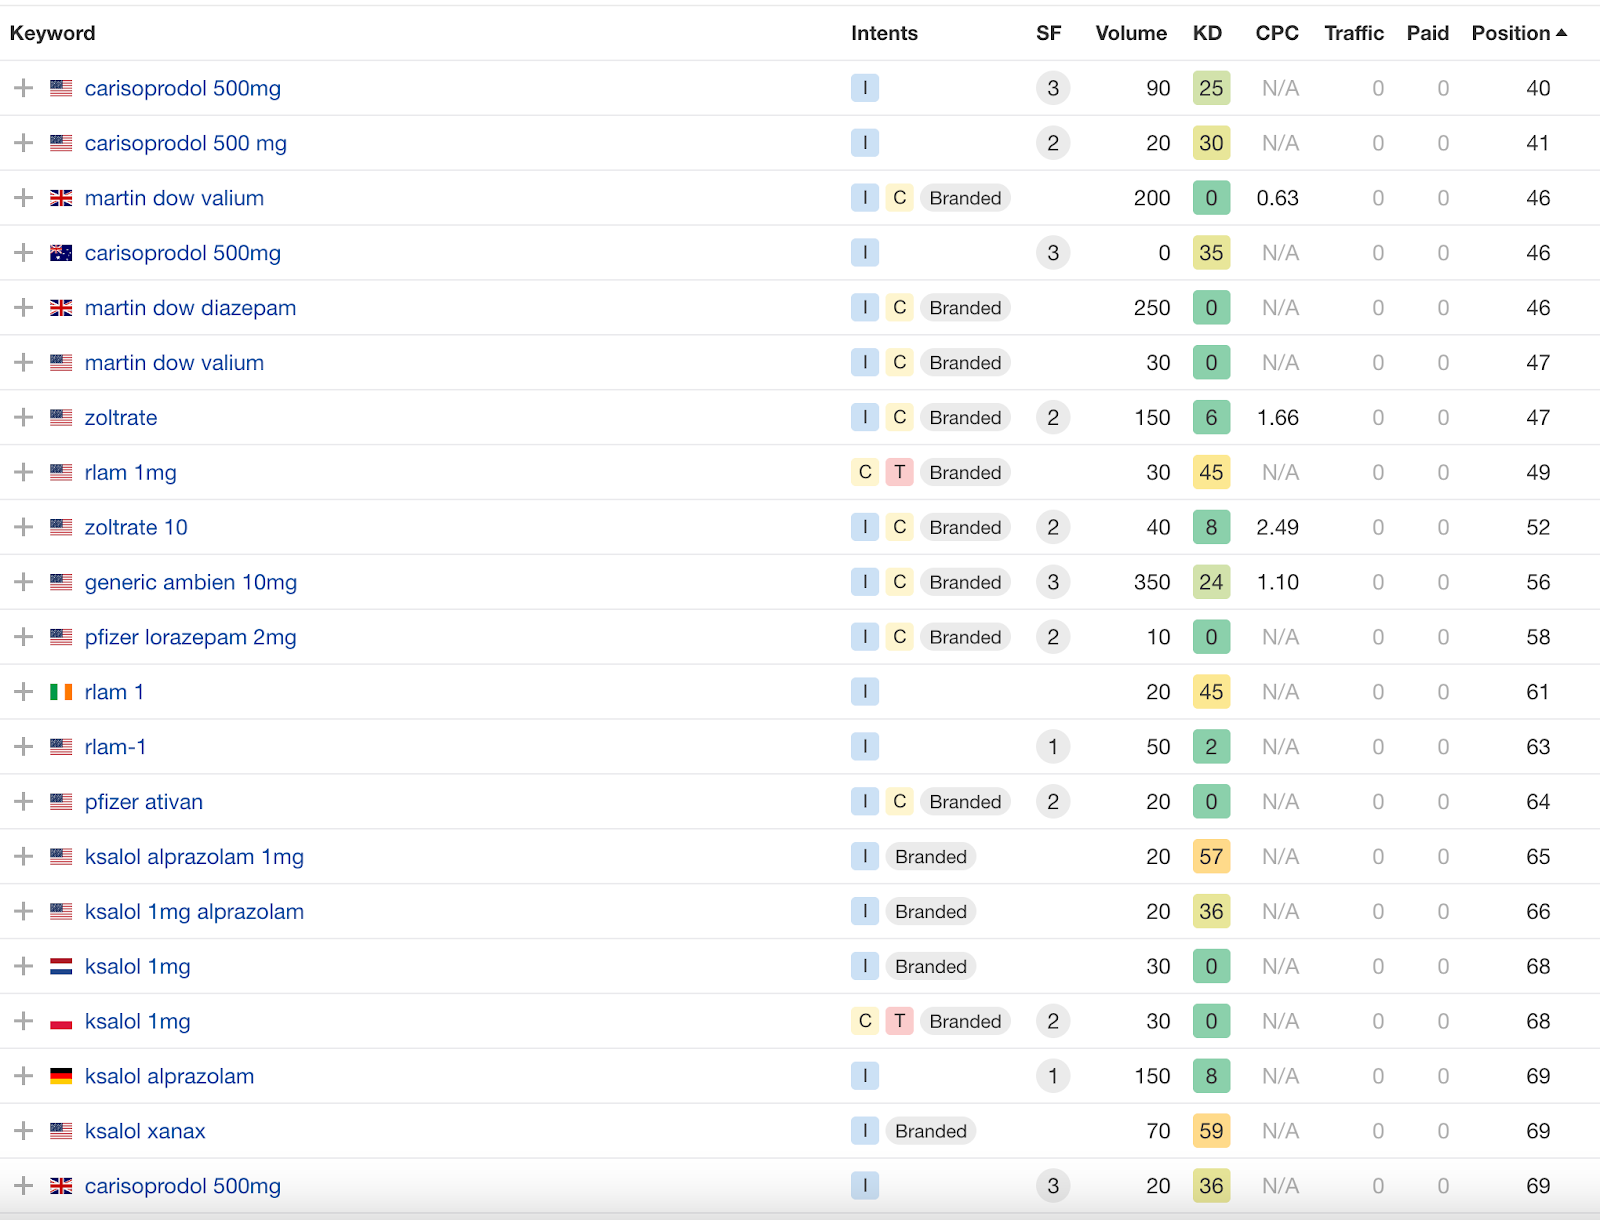1600x1220 pixels.
Task: Click the 'T' transactional badge on rlam 1mg
Action: click(899, 472)
